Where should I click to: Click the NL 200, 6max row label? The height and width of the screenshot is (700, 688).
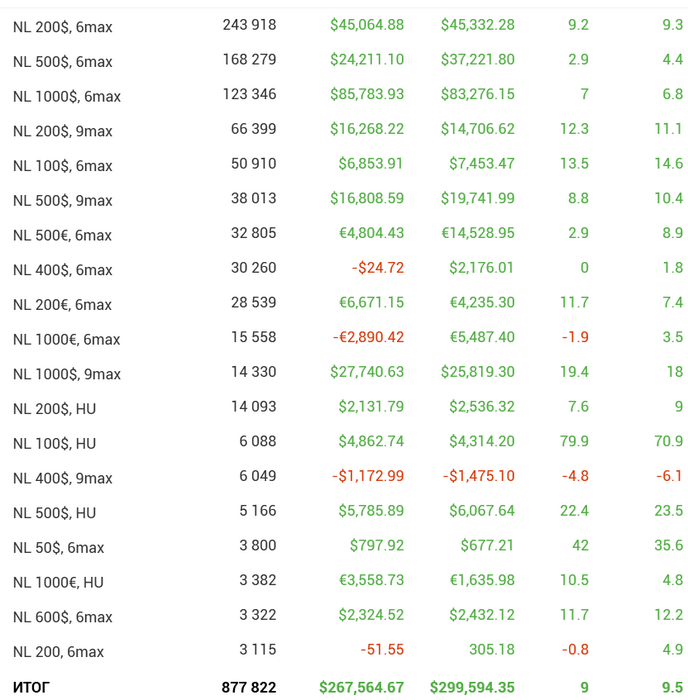58,652
